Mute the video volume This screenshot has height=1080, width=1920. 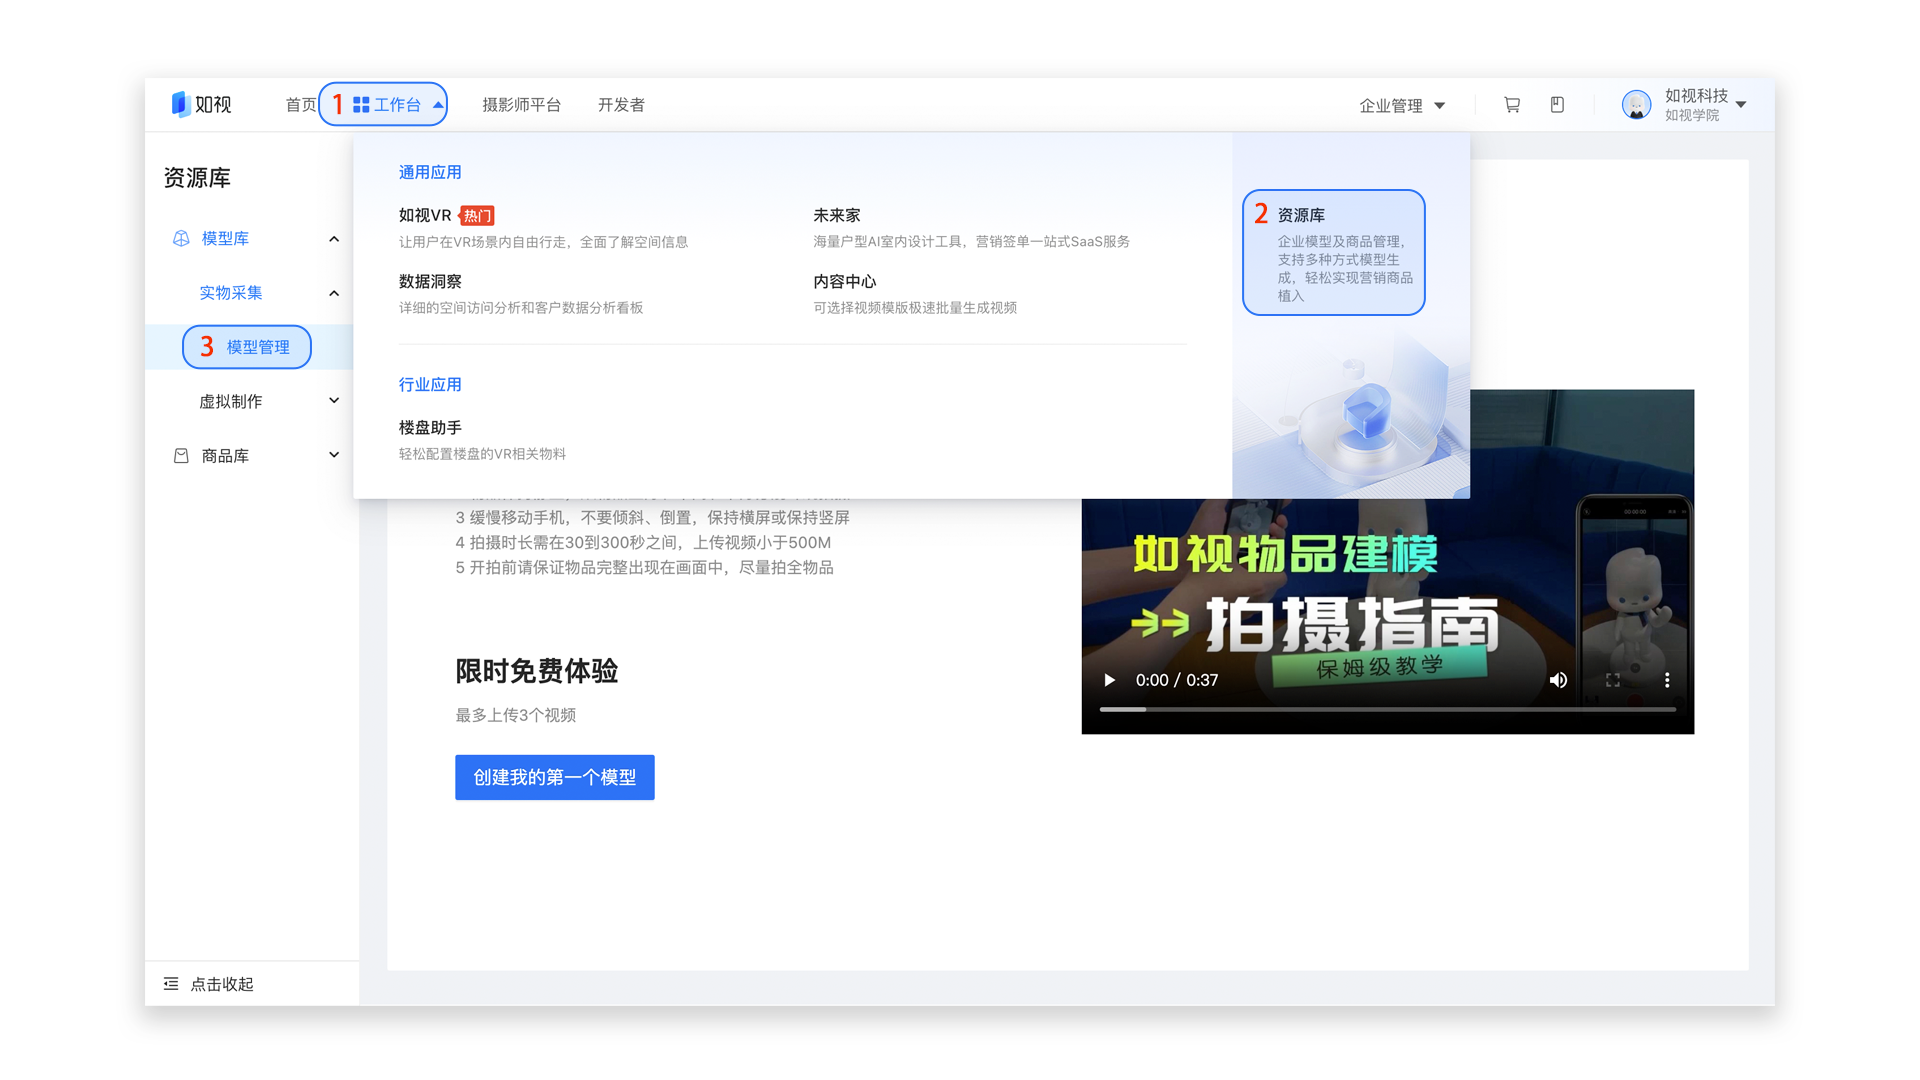(x=1558, y=680)
